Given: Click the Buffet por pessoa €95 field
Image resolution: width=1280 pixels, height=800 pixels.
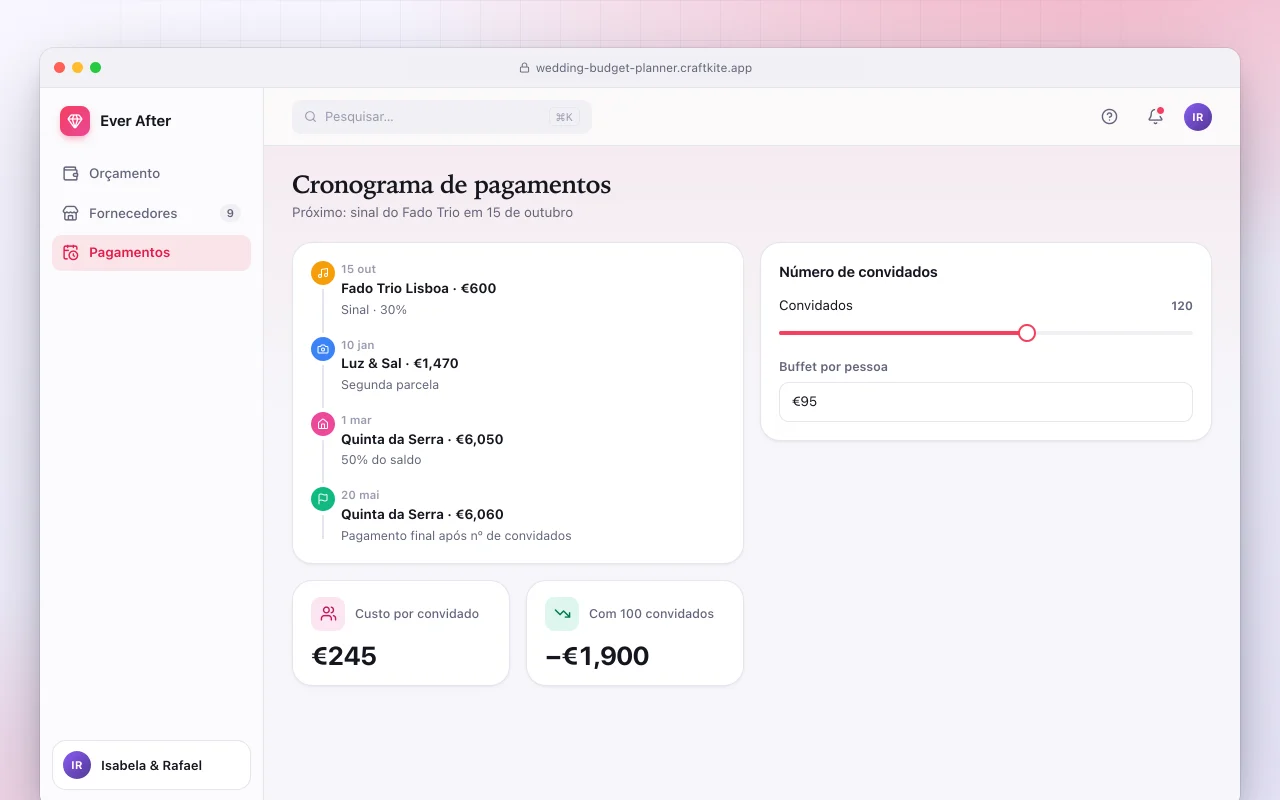Looking at the screenshot, I should coord(986,402).
